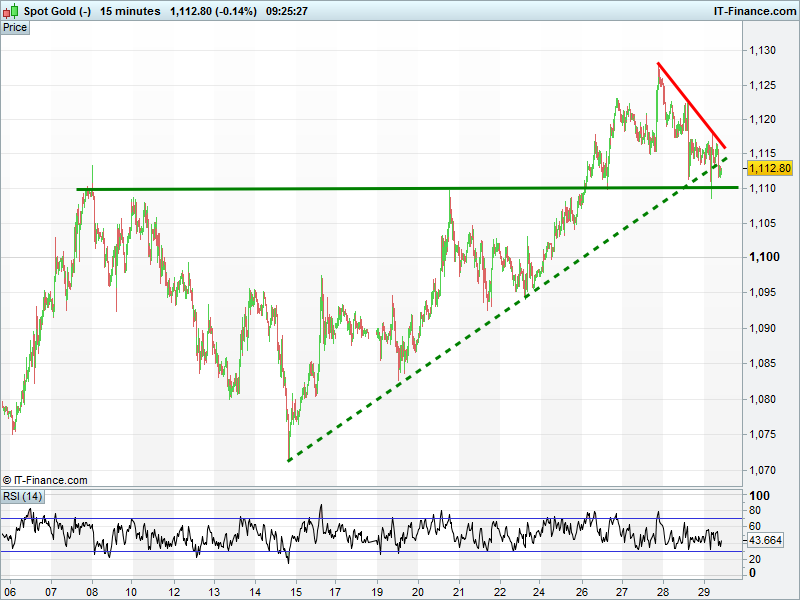Viewport: 800px width, 600px height.
Task: Select the solid green horizontal support line
Action: tap(400, 188)
